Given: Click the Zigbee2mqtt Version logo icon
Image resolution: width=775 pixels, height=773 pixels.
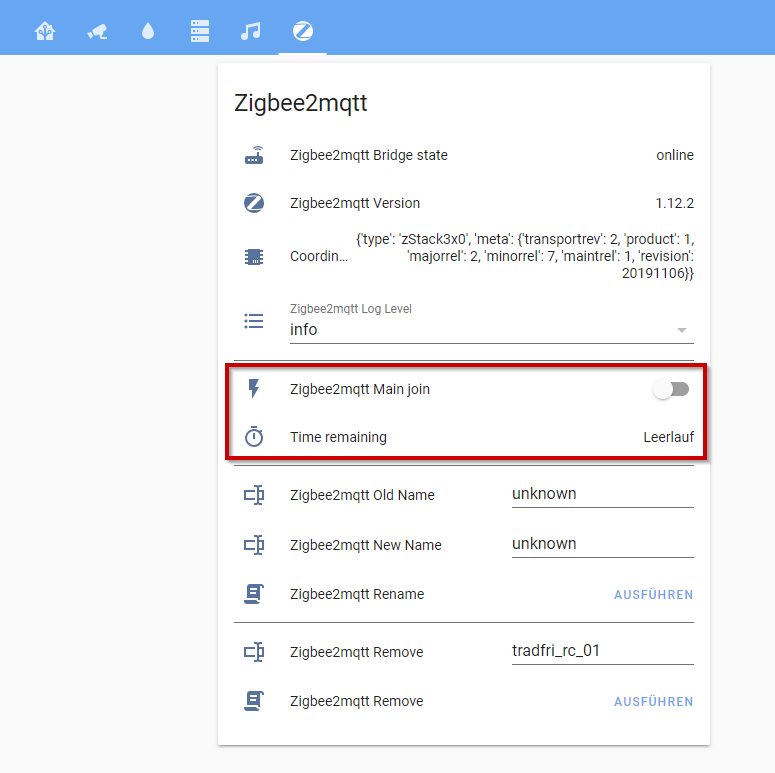Looking at the screenshot, I should [x=254, y=203].
